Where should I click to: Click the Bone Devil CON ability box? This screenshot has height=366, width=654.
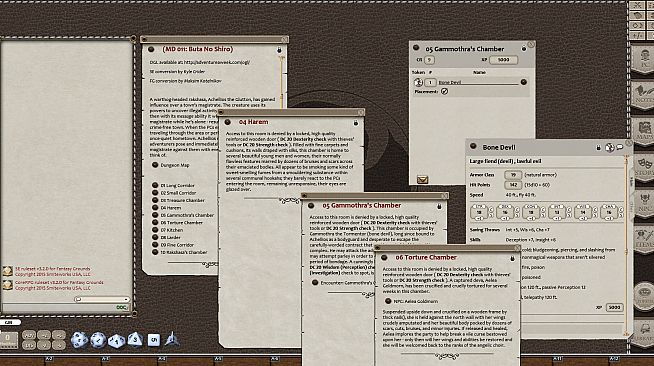pyautogui.click(x=531, y=212)
